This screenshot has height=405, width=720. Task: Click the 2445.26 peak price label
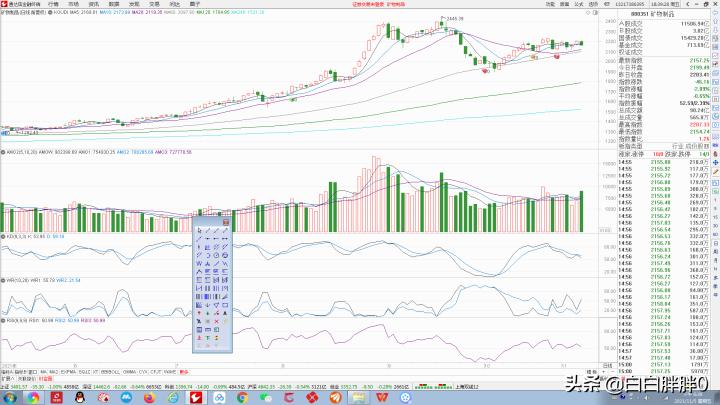click(455, 19)
